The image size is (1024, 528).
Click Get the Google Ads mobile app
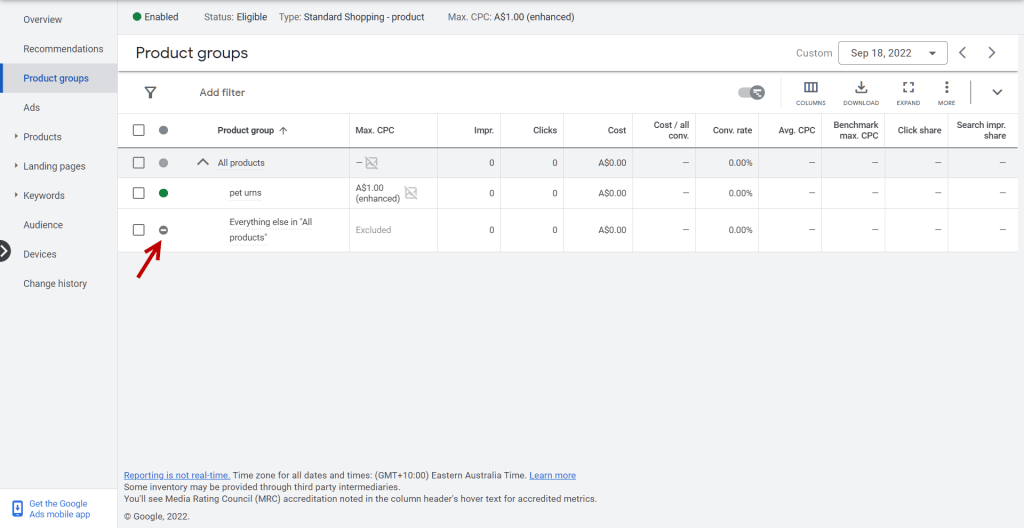coord(58,509)
